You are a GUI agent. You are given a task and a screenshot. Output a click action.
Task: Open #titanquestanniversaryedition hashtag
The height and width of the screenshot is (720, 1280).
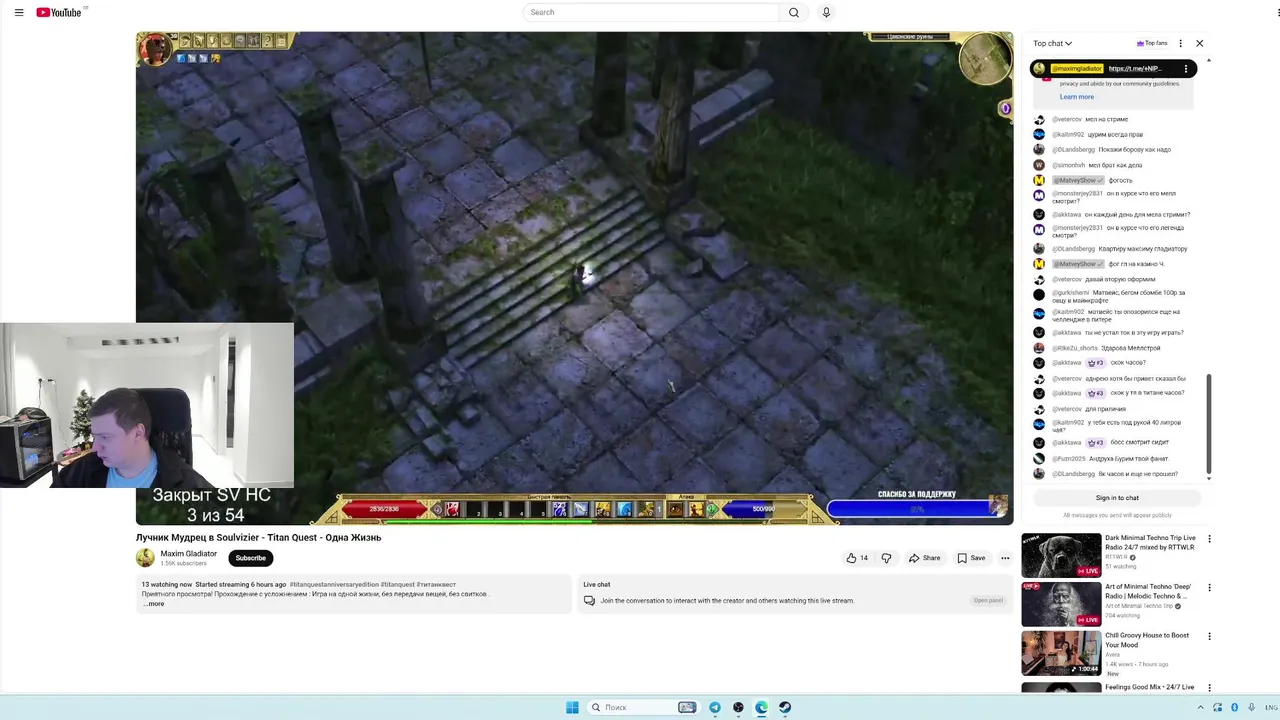[x=334, y=584]
